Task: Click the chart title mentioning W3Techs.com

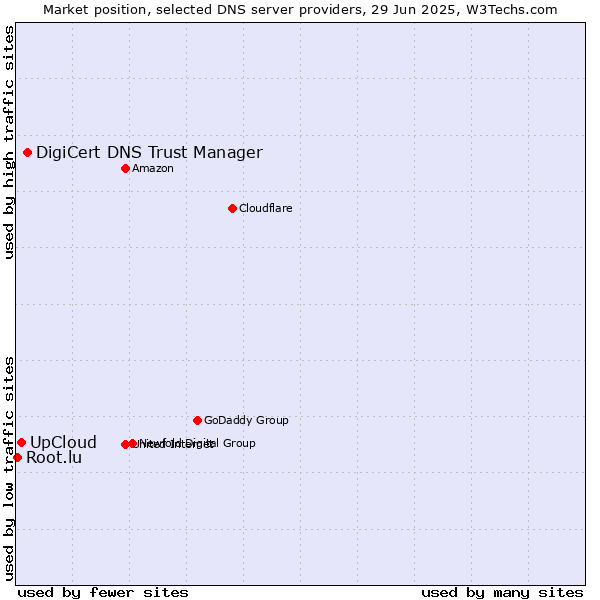Action: 300,10
